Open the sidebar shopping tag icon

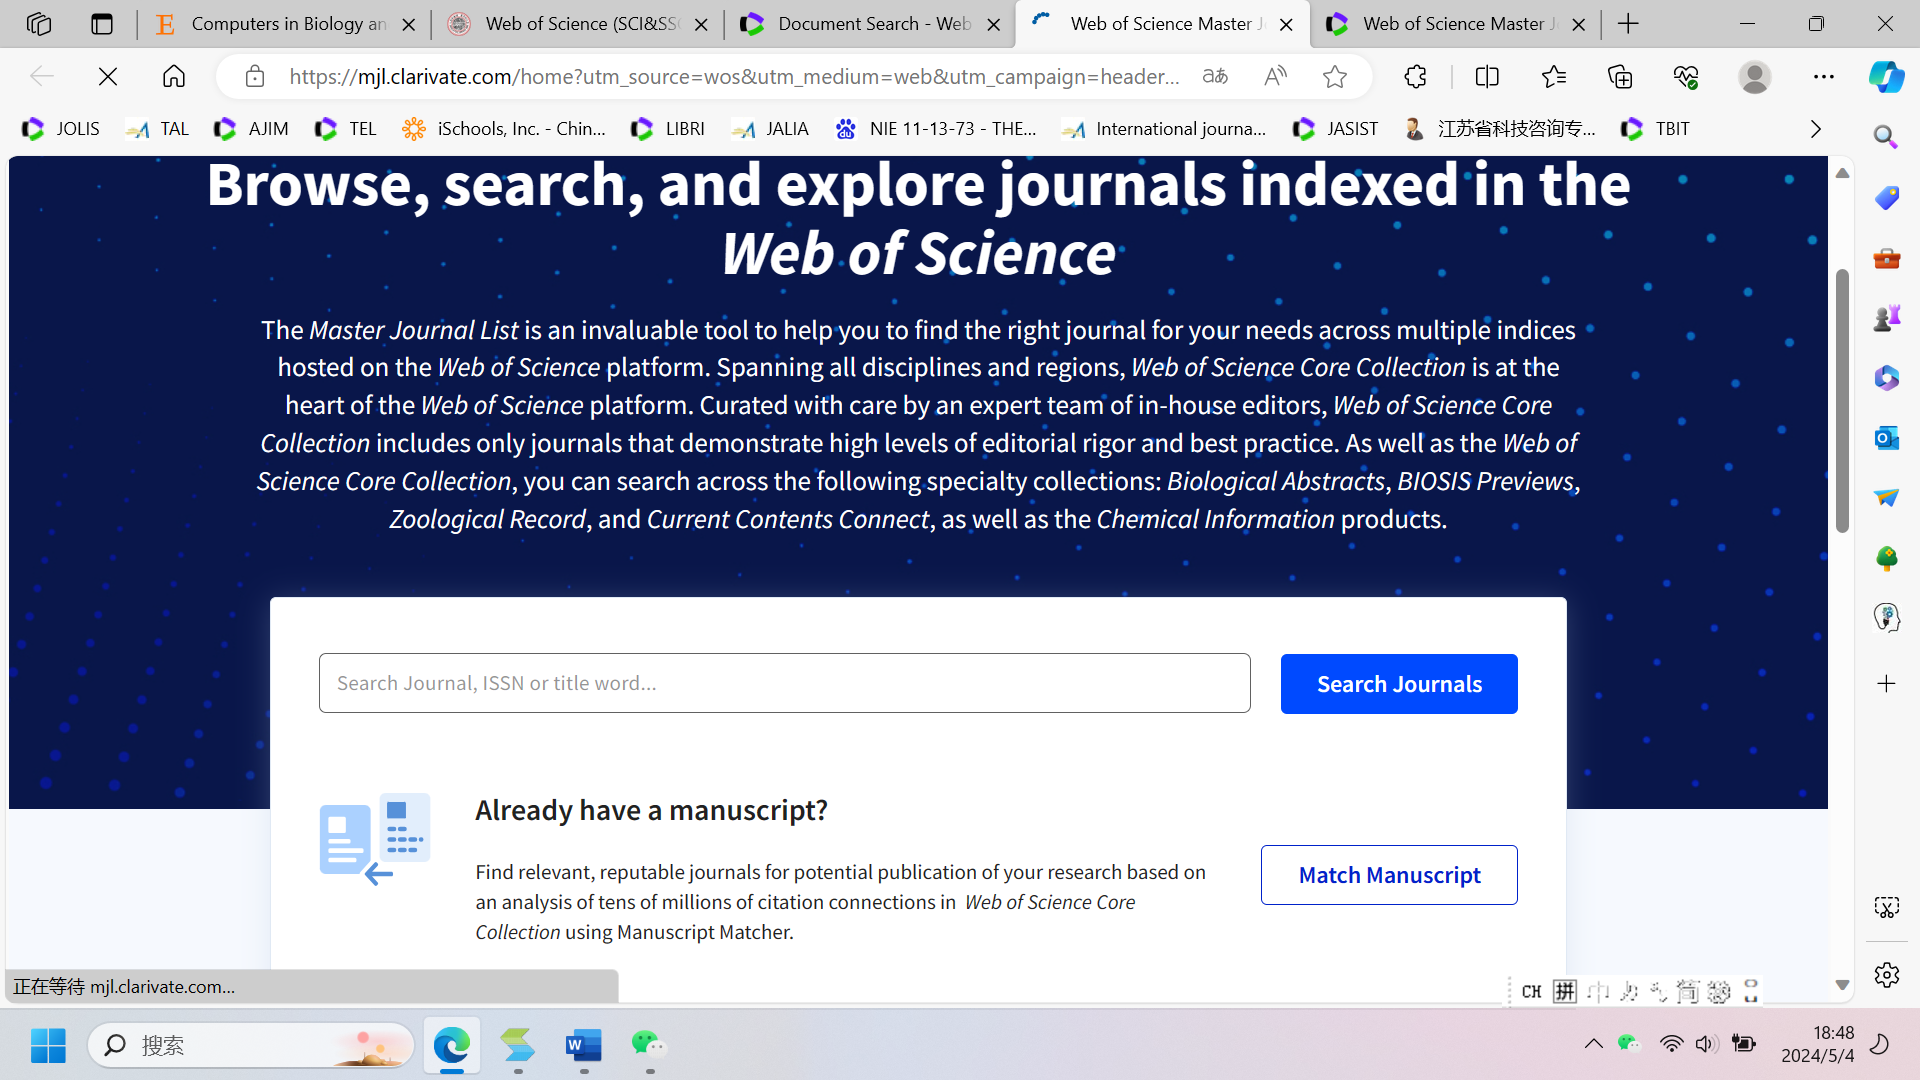pyautogui.click(x=1886, y=198)
